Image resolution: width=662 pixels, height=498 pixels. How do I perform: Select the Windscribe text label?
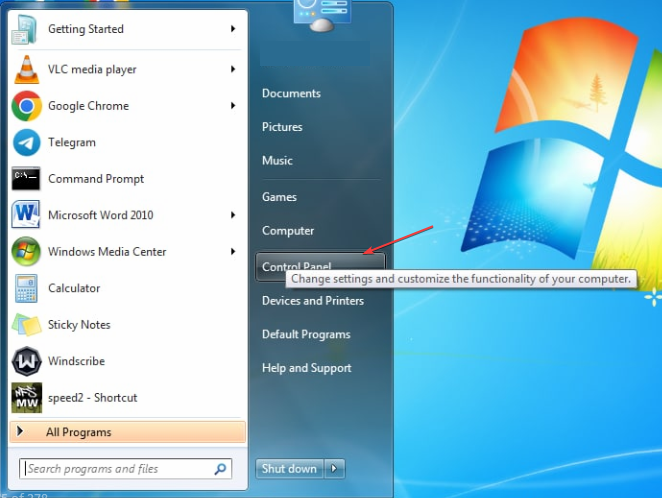(76, 361)
